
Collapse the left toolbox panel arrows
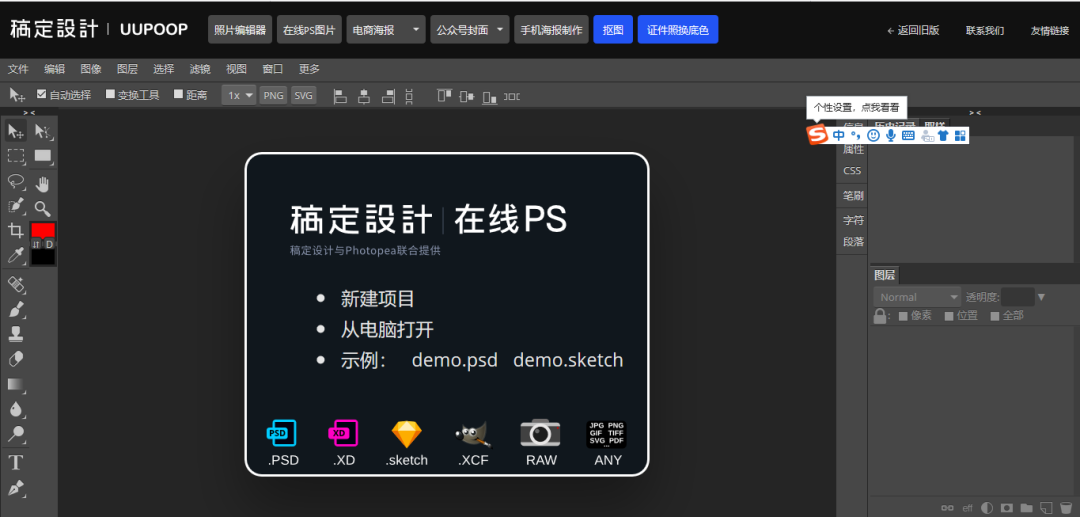[29, 112]
